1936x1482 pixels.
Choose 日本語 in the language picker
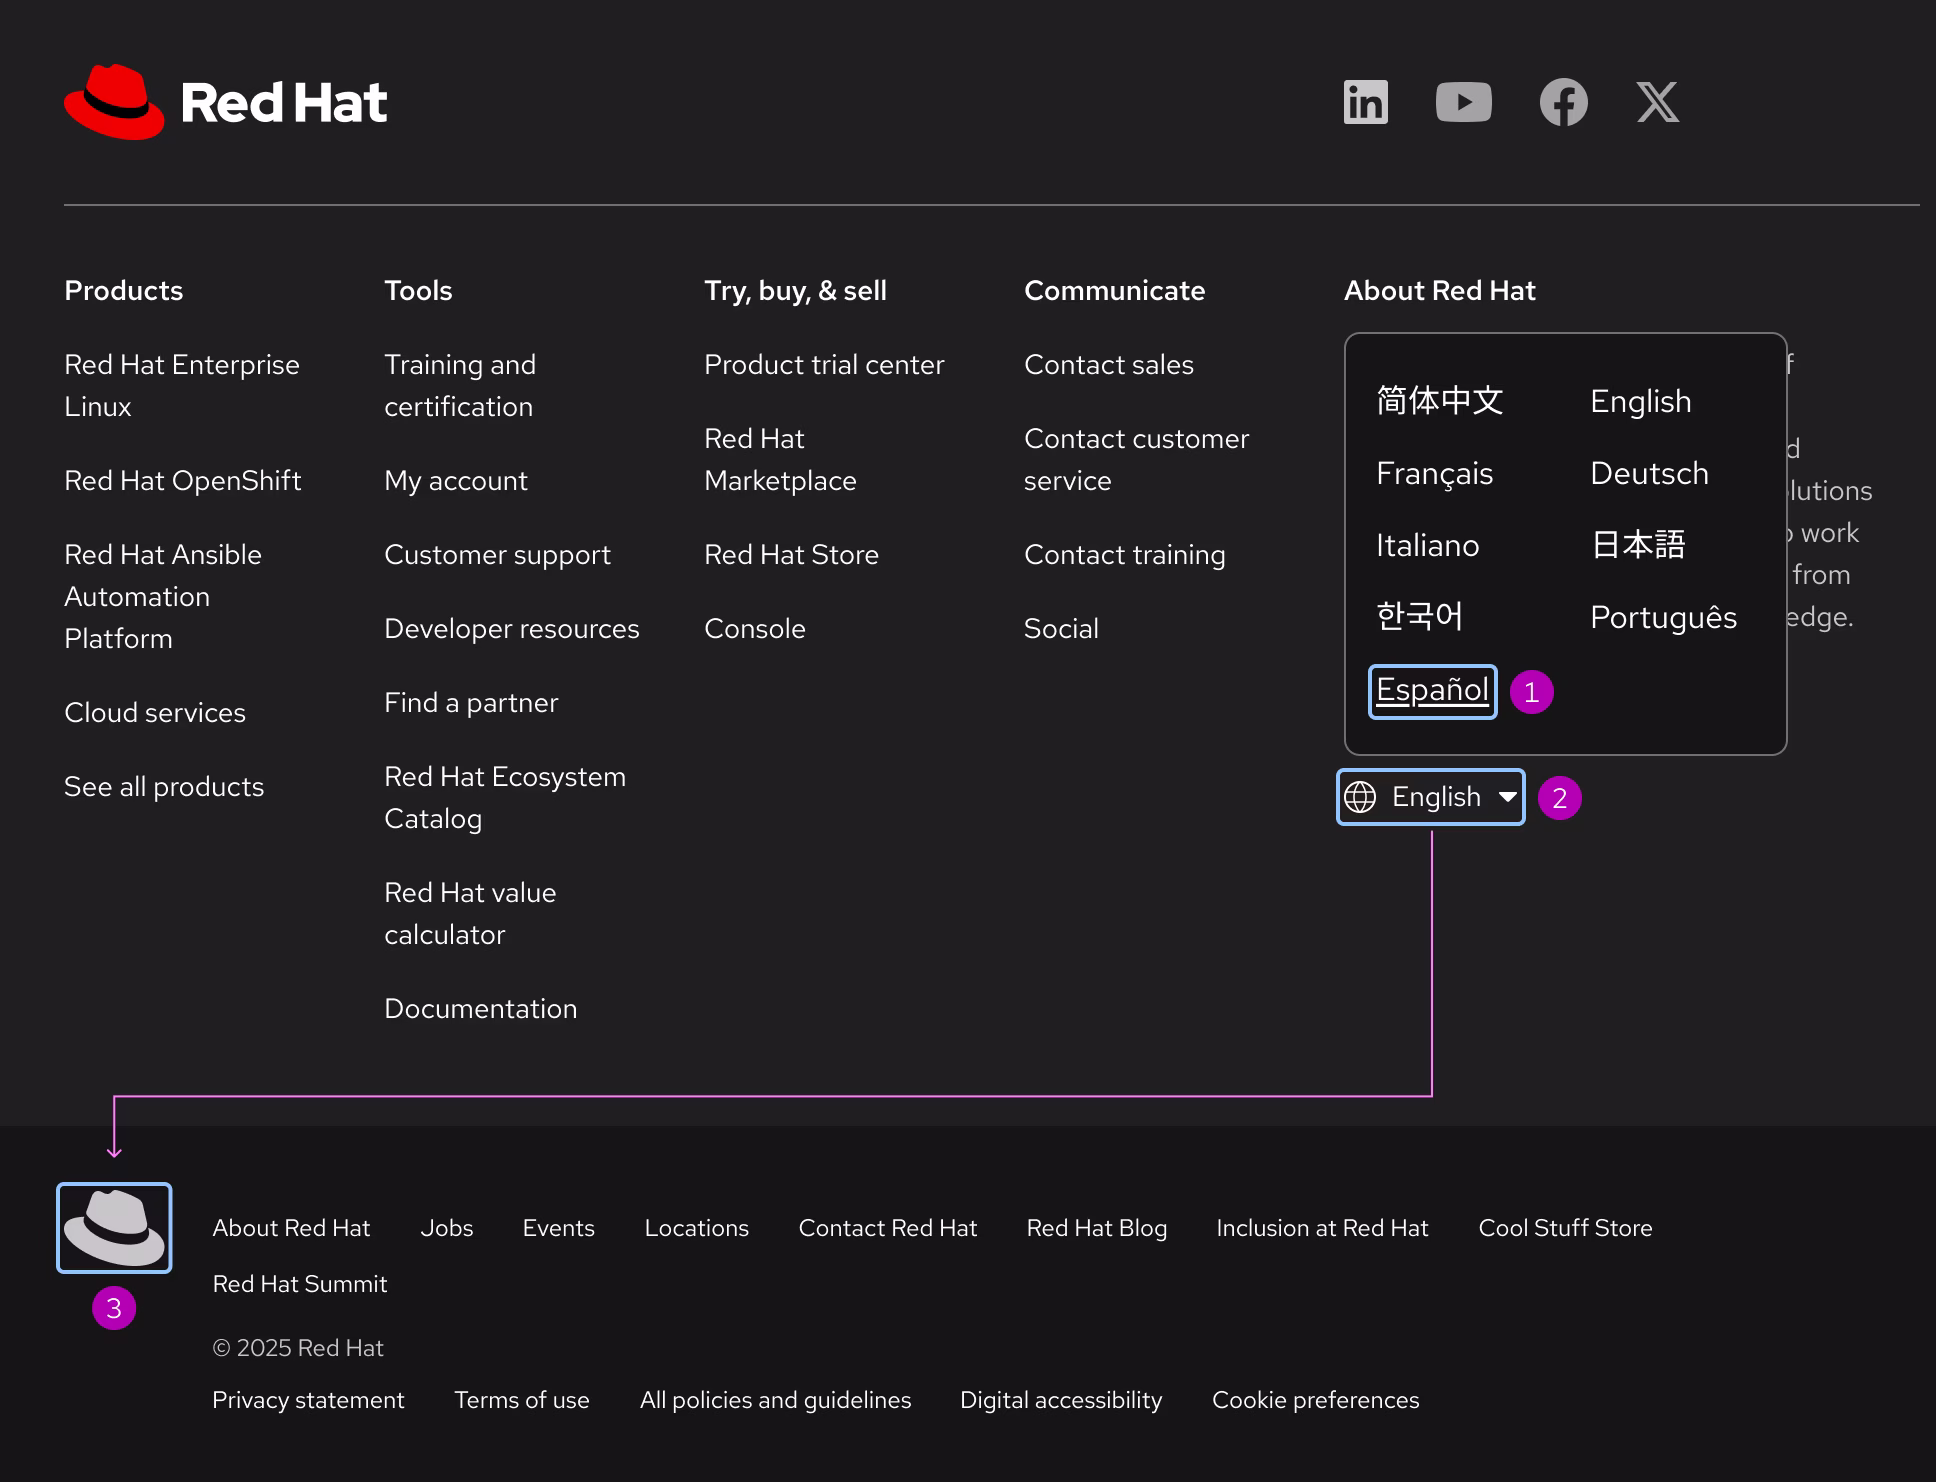point(1636,545)
